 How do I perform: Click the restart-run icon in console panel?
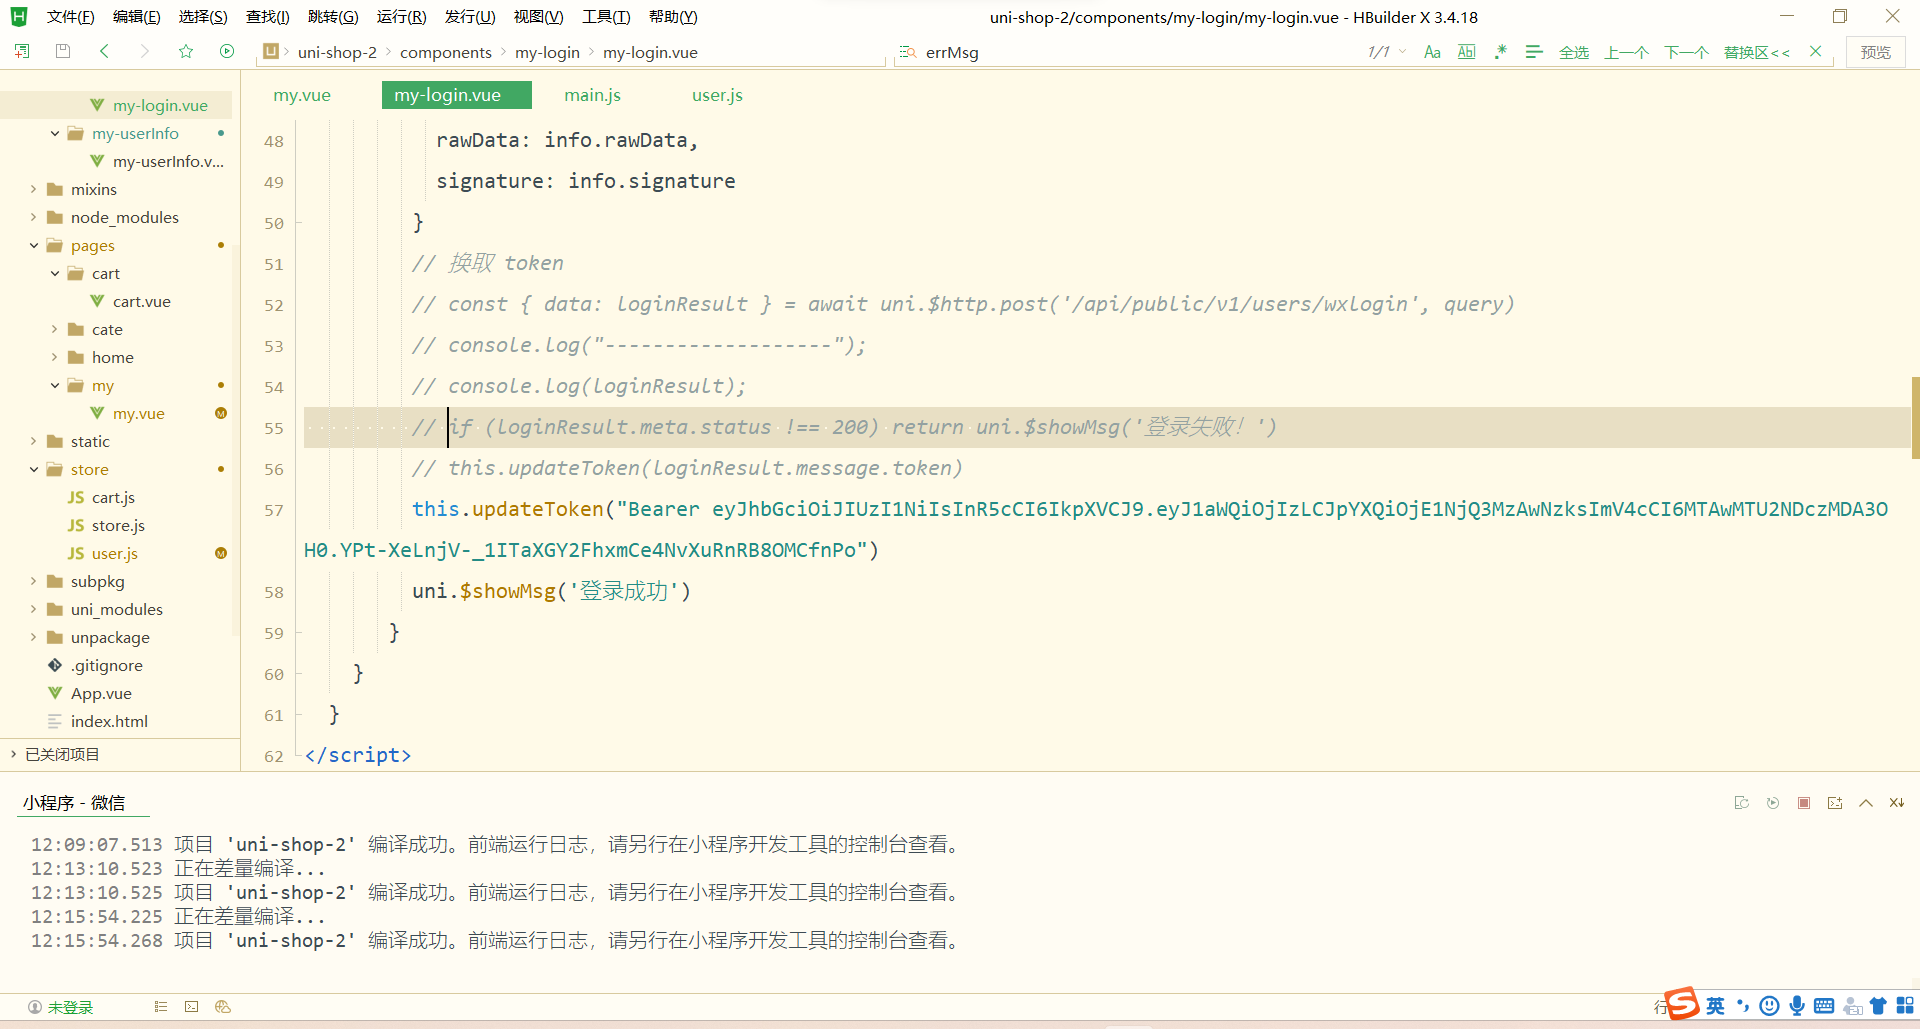[x=1741, y=803]
